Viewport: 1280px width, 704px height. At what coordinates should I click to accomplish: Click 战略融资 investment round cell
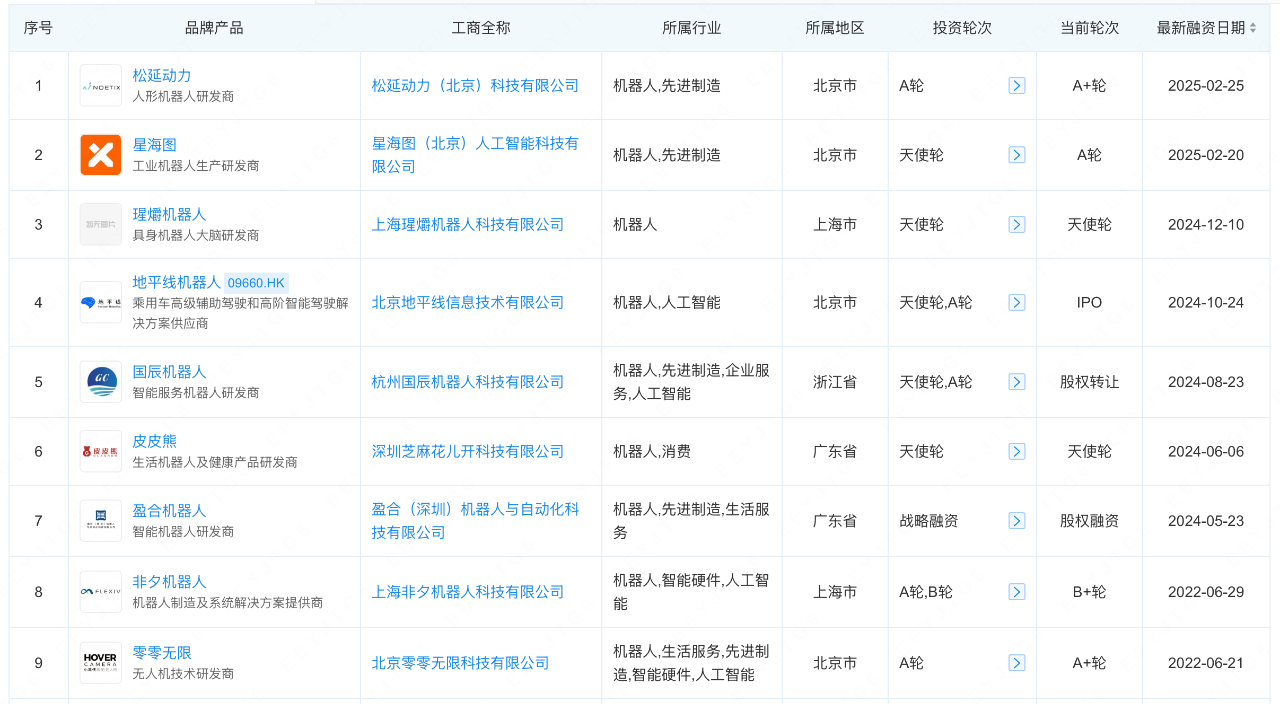click(929, 520)
